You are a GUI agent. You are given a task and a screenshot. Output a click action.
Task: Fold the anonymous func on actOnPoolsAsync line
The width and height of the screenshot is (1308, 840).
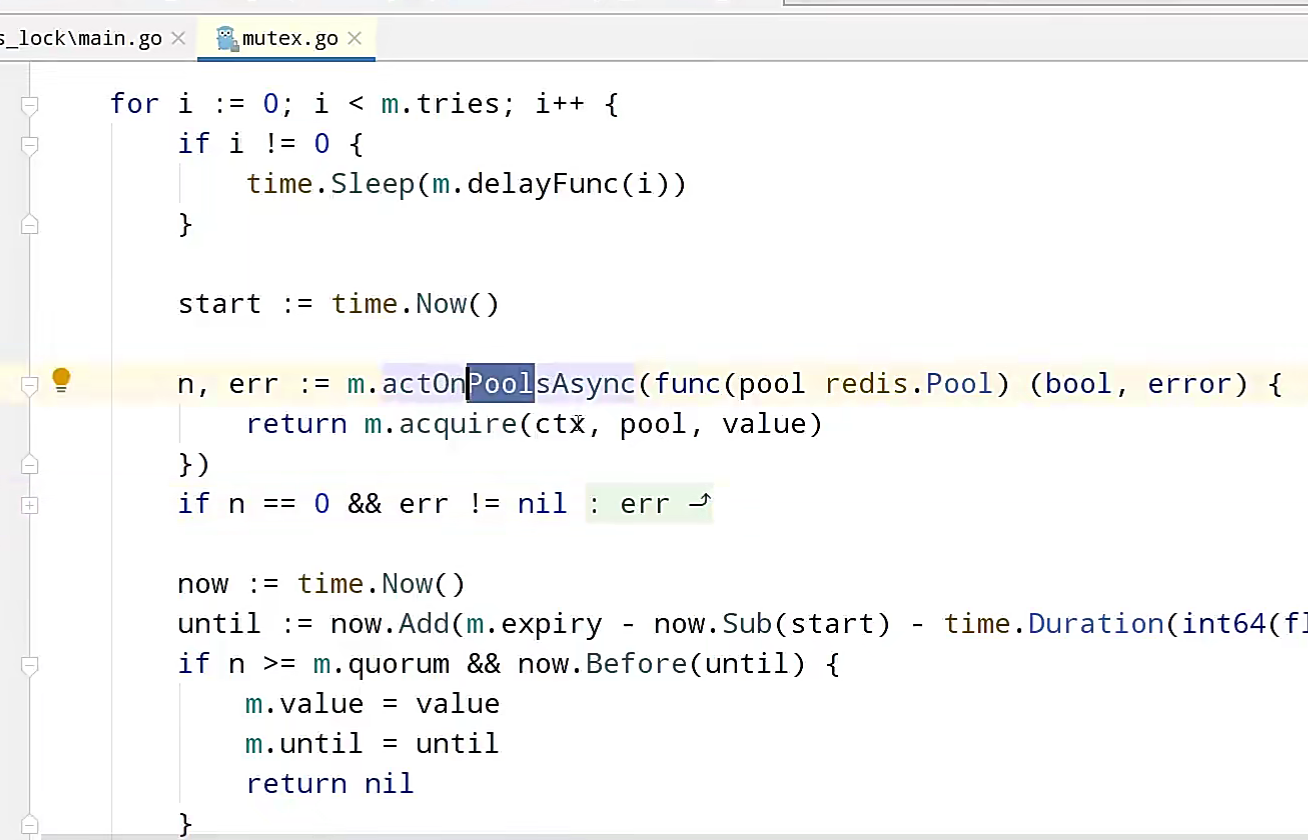click(30, 385)
